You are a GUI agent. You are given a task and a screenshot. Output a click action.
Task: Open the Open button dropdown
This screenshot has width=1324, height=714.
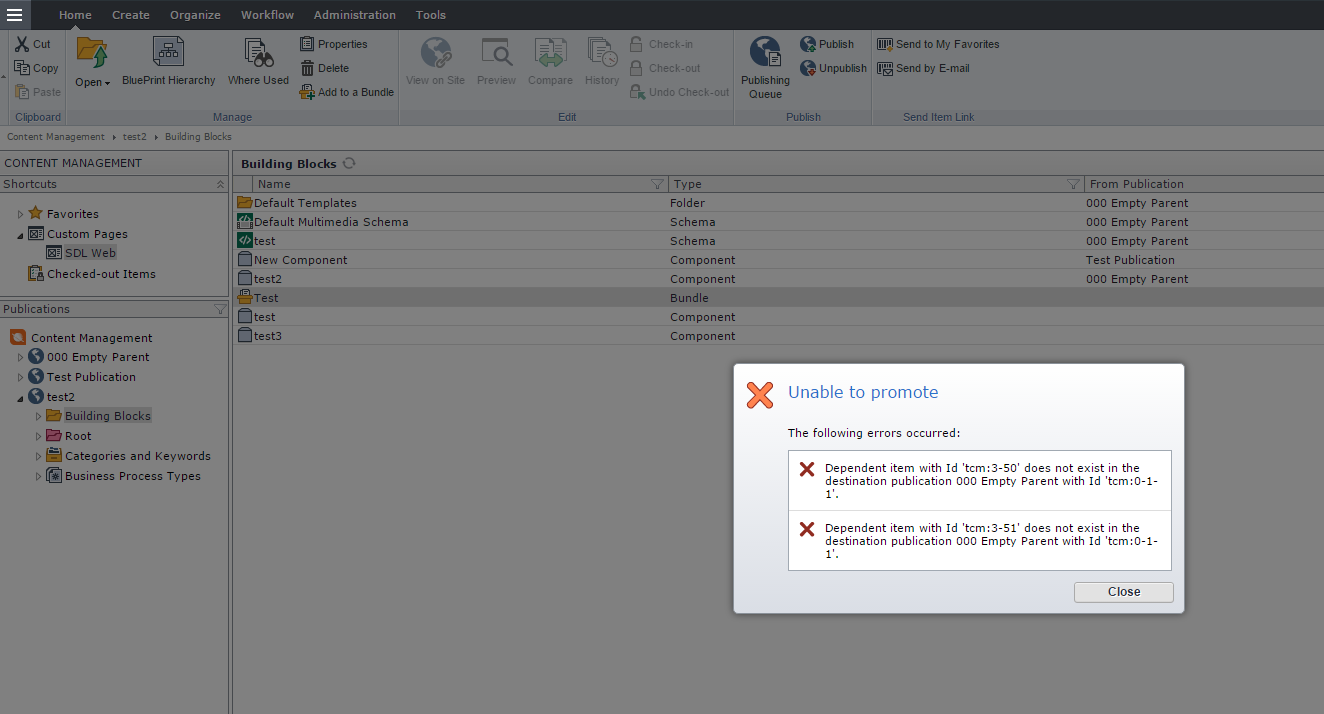[93, 82]
